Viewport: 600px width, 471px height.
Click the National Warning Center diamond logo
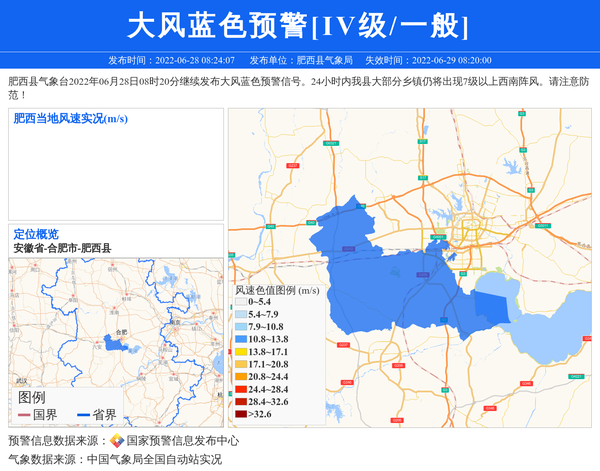117,440
